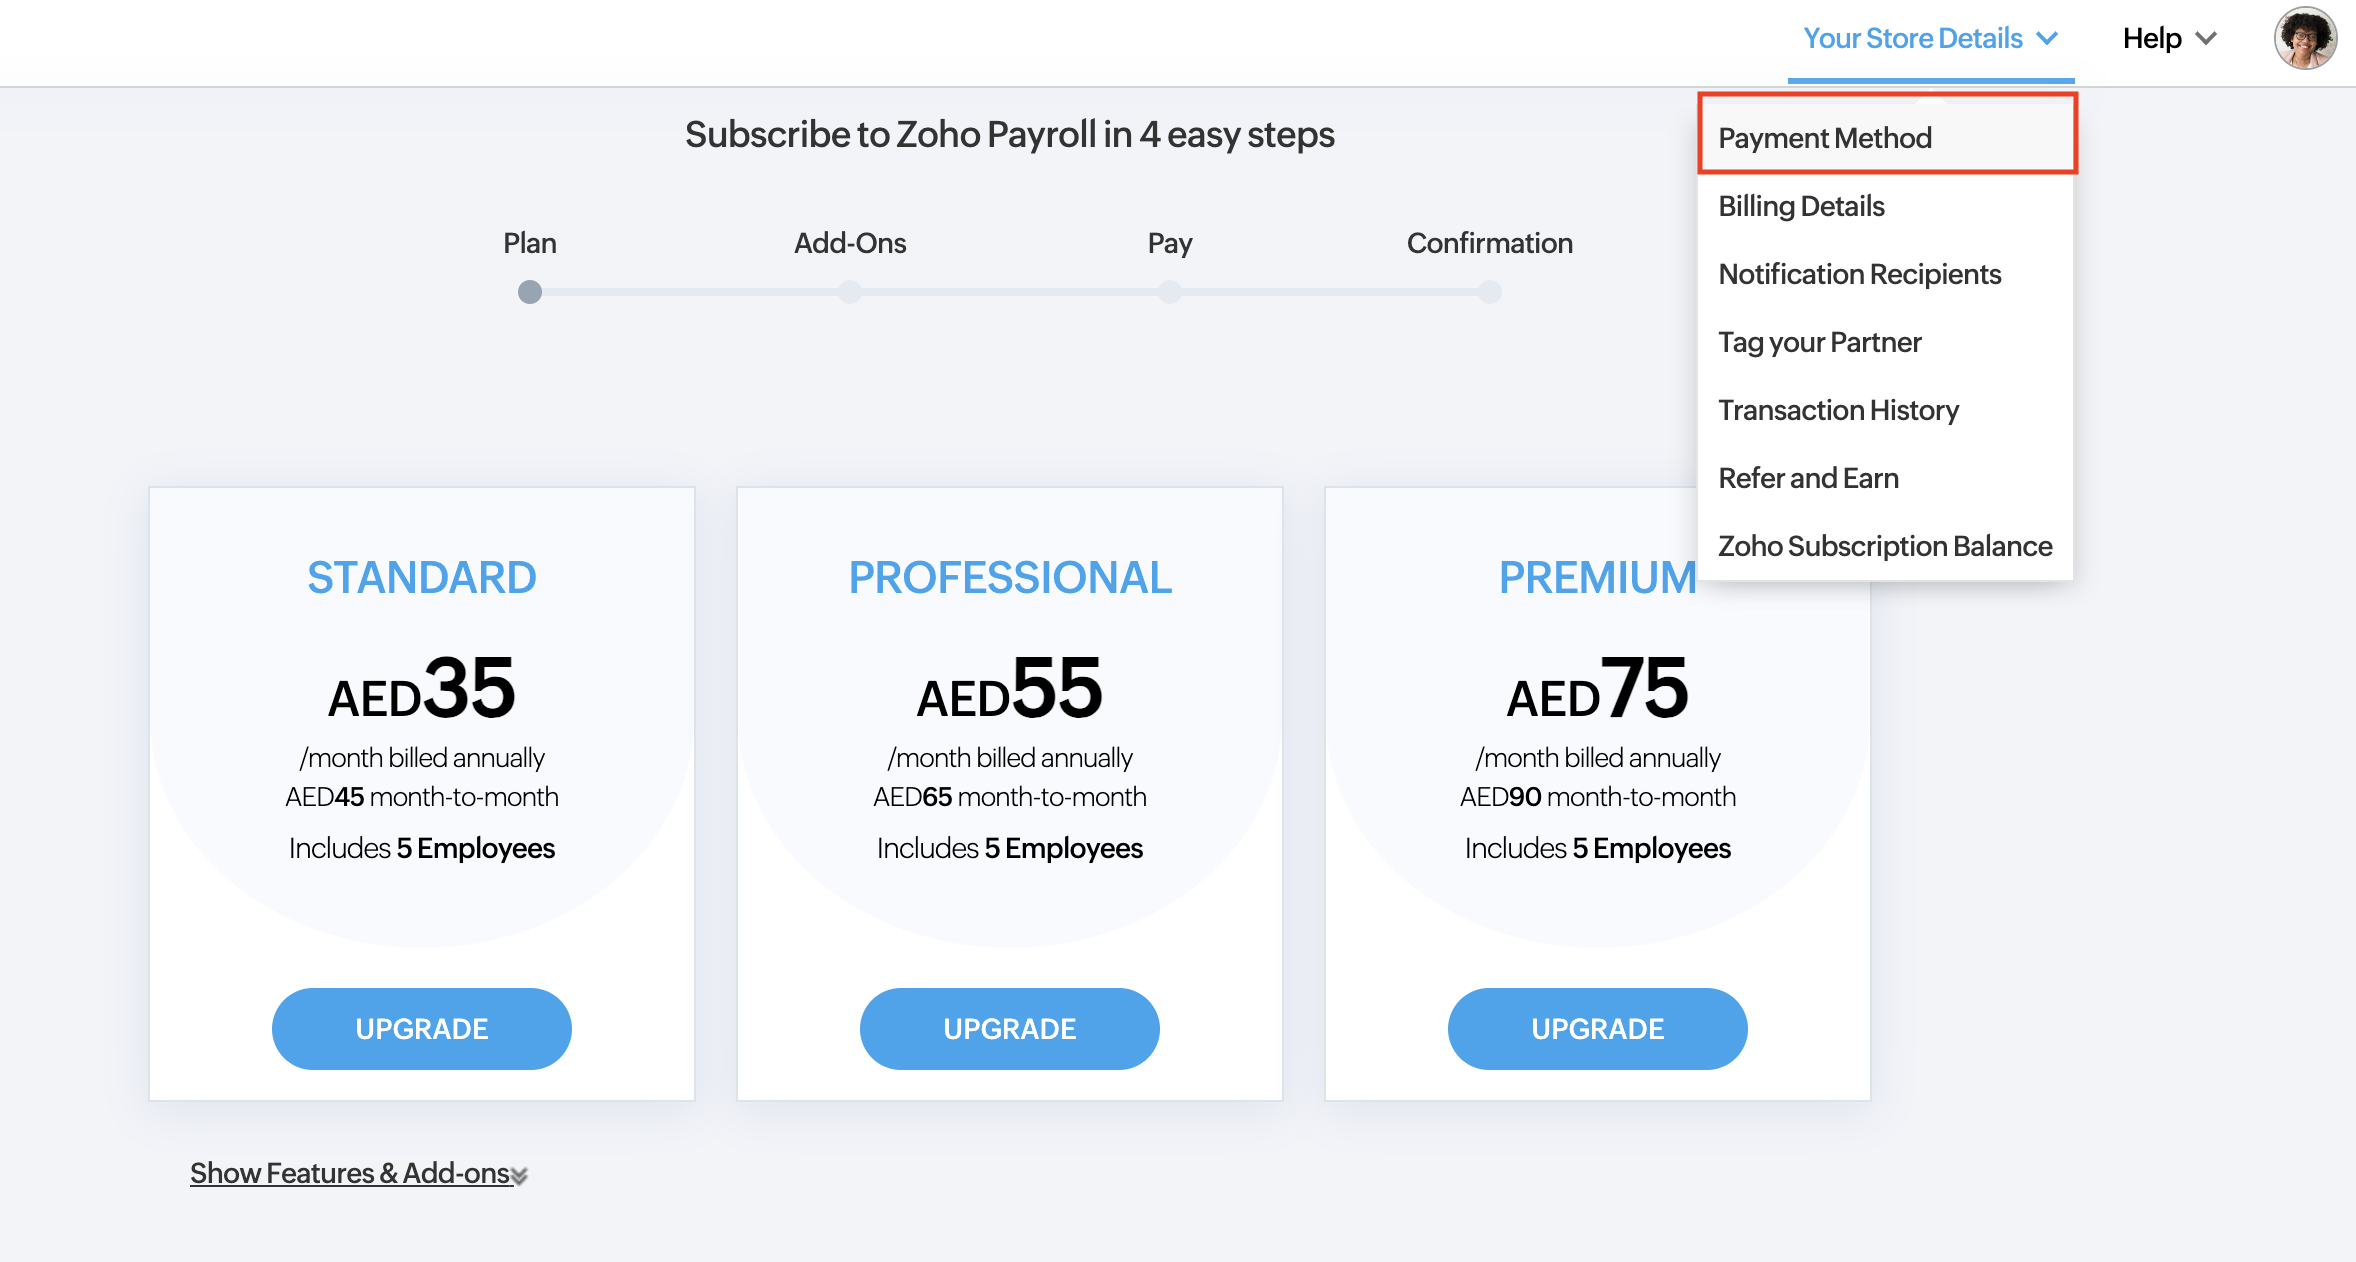Click the Subscribe to Zoho Payroll heading
This screenshot has width=2356, height=1262.
coord(1010,134)
